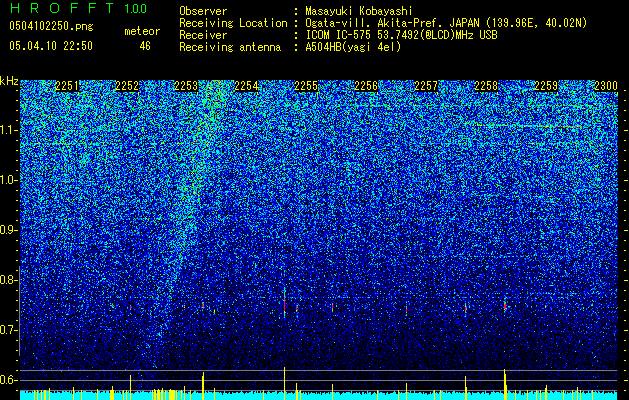Screen dimensions: 629x400
Task: Select the 0.9 frequency axis label
Action: point(7,230)
